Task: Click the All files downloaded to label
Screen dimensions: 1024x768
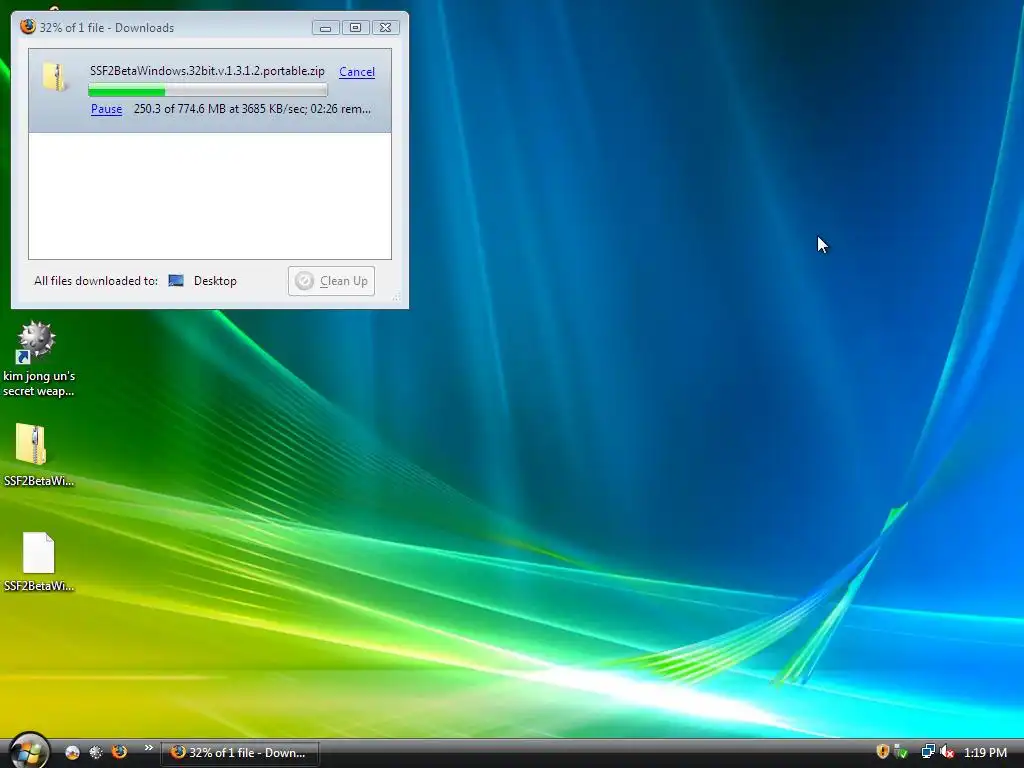Action: 96,281
